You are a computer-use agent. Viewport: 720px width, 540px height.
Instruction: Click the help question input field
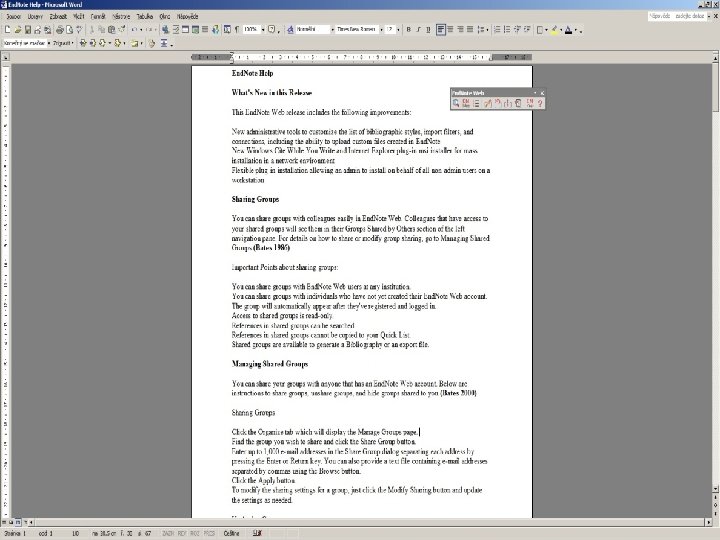(677, 16)
